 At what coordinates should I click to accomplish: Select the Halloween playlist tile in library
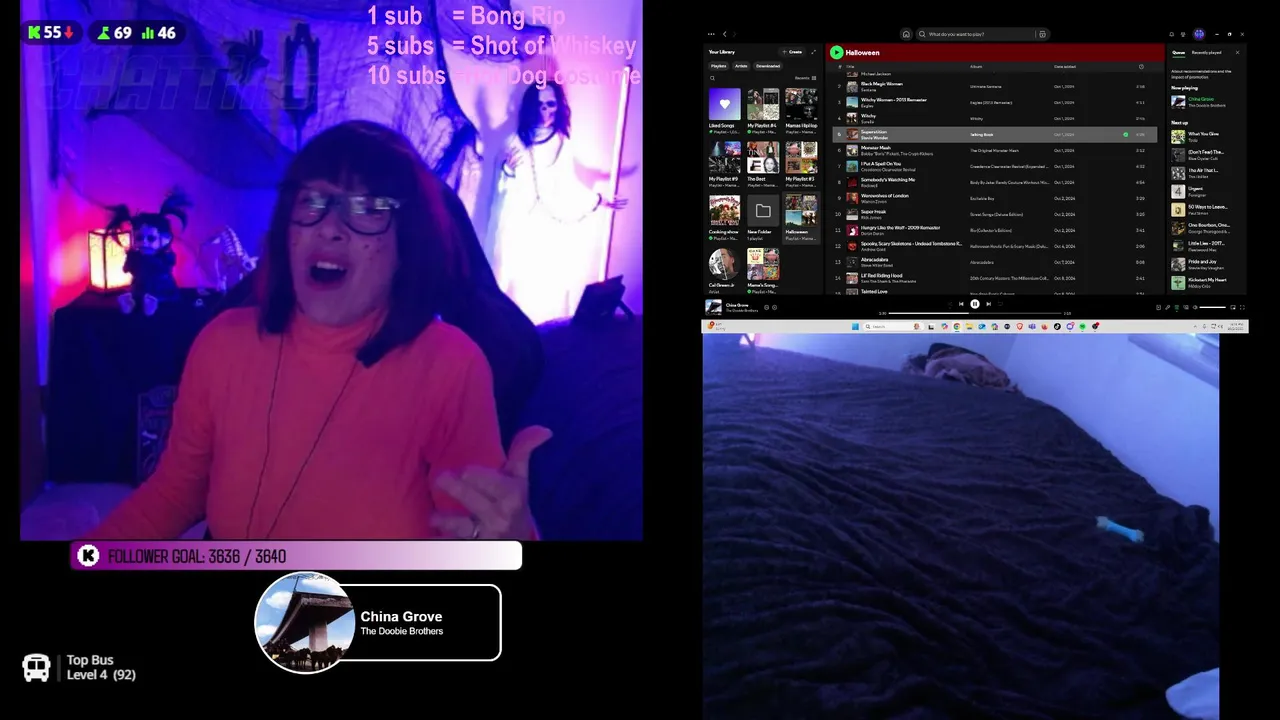(x=800, y=217)
